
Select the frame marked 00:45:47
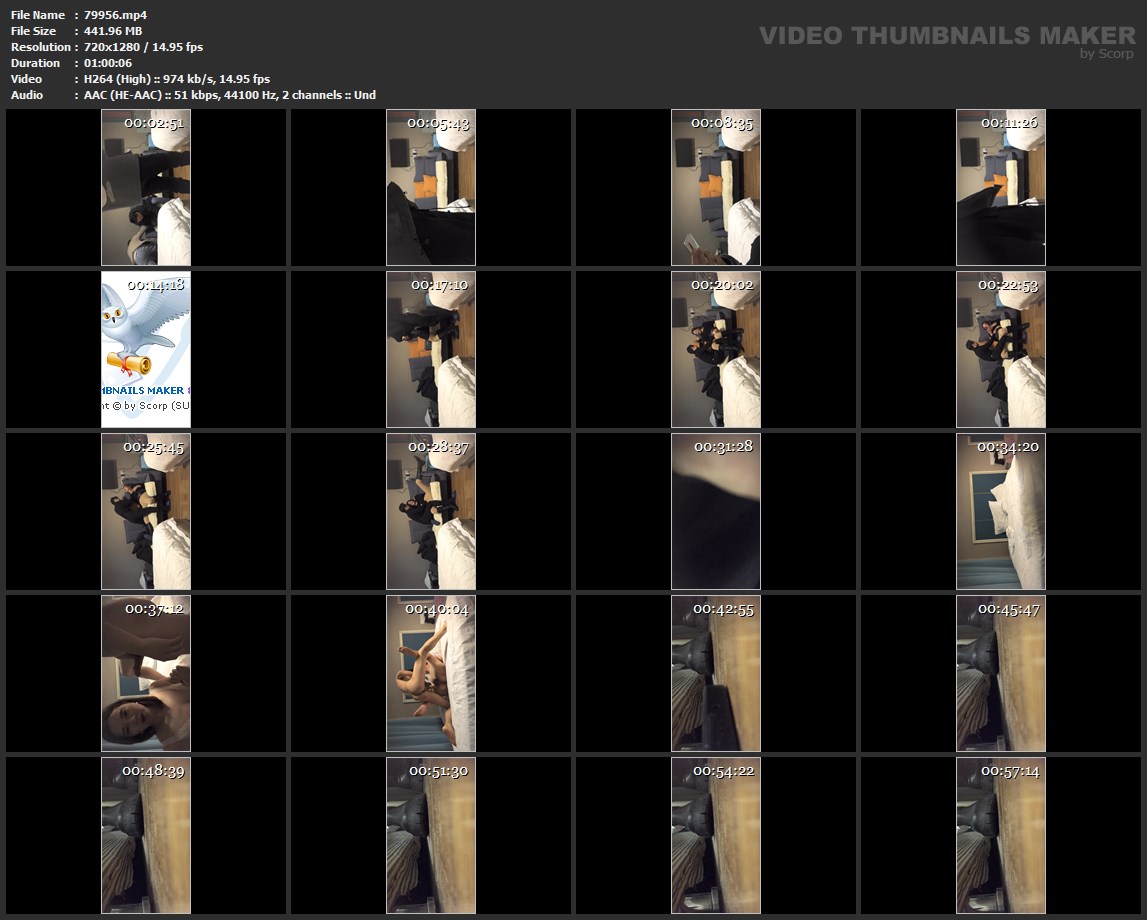(x=1001, y=673)
